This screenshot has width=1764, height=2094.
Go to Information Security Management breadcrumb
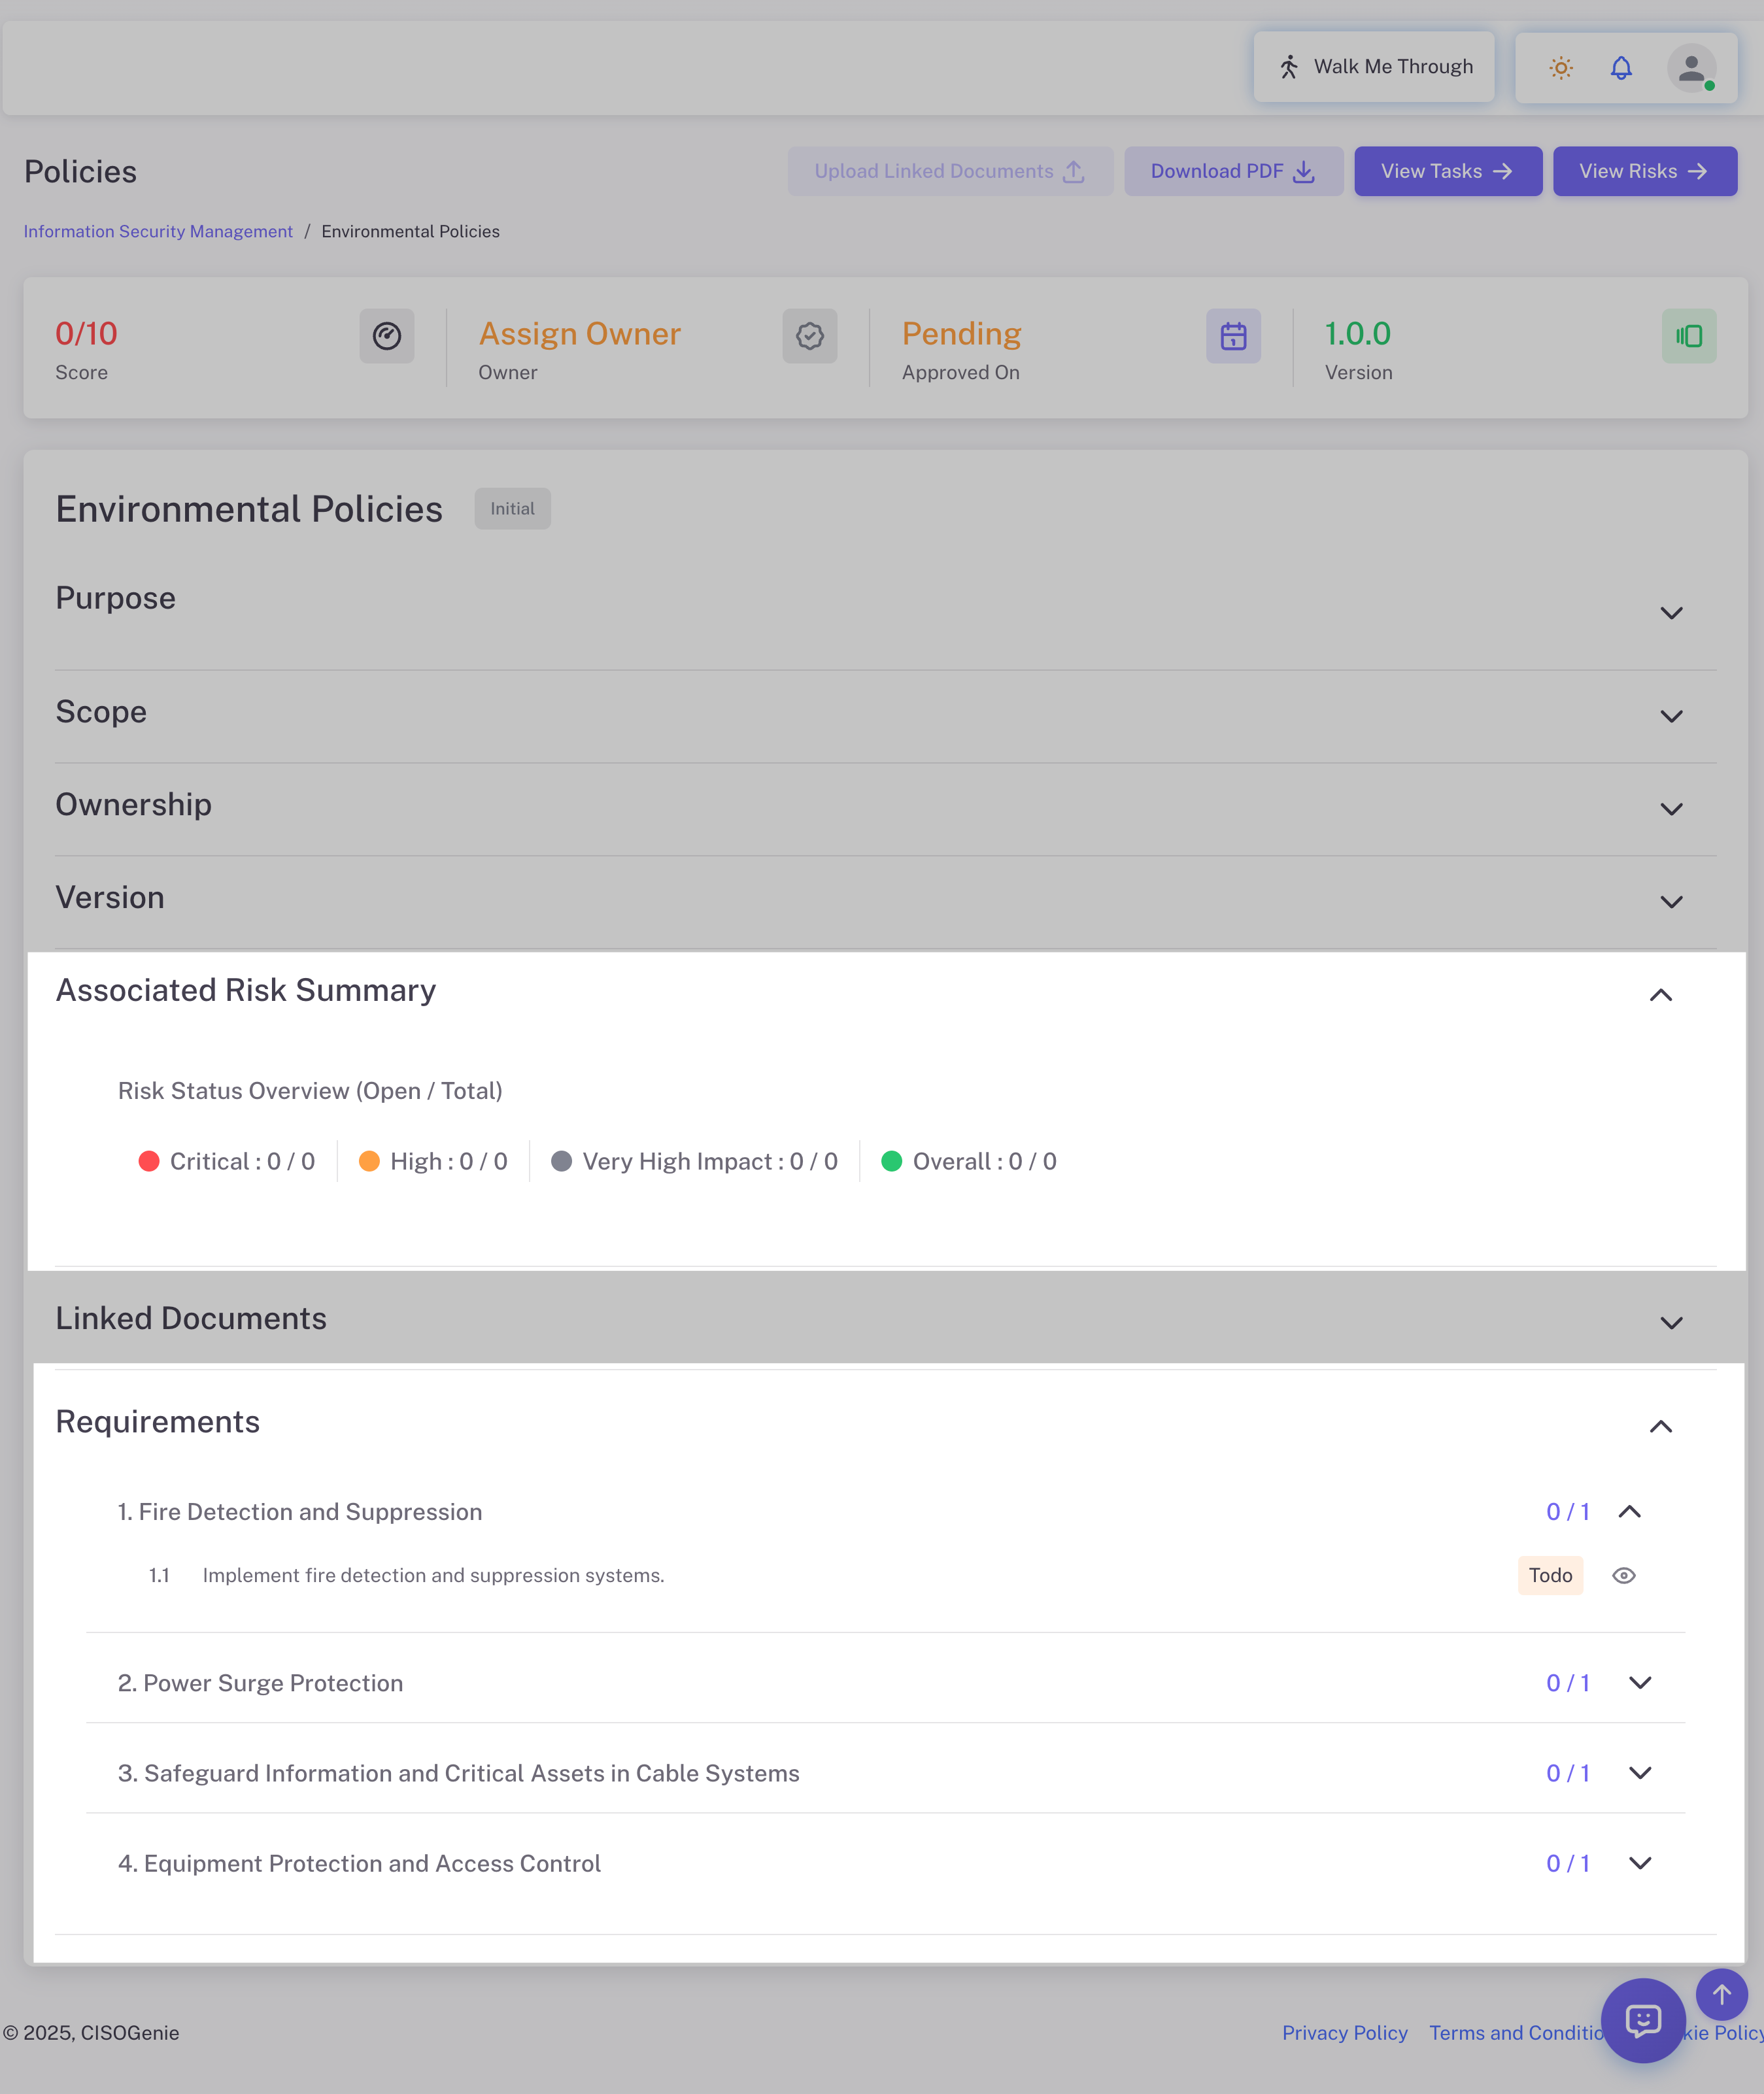click(x=158, y=231)
